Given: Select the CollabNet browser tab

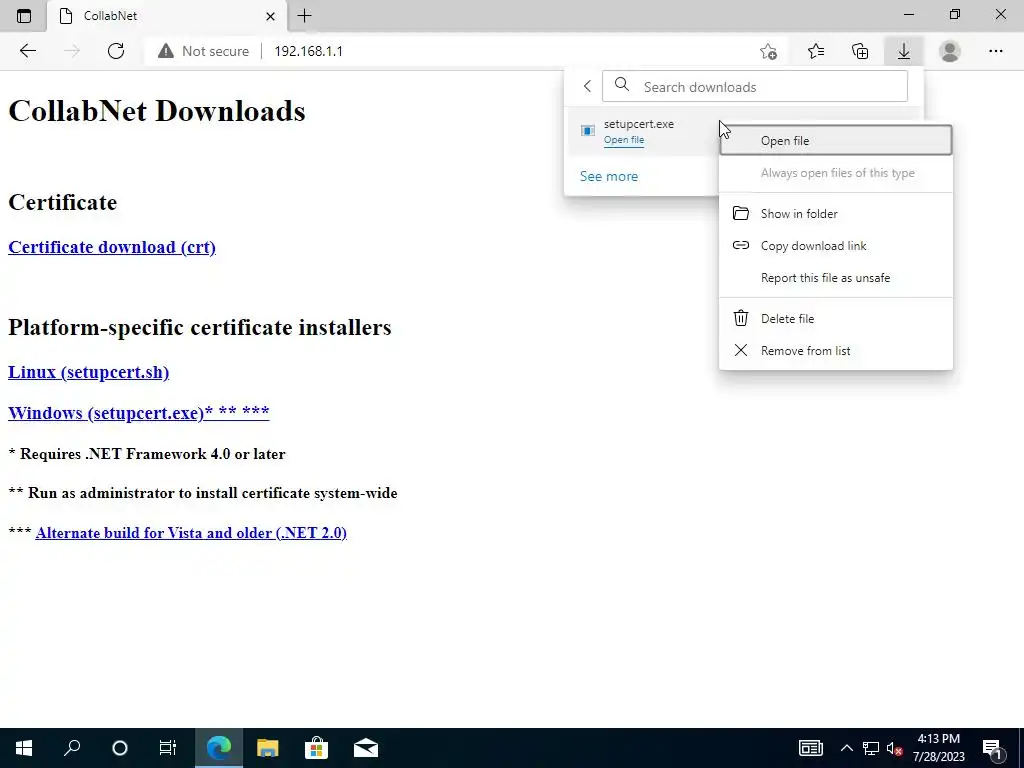Looking at the screenshot, I should pyautogui.click(x=167, y=16).
